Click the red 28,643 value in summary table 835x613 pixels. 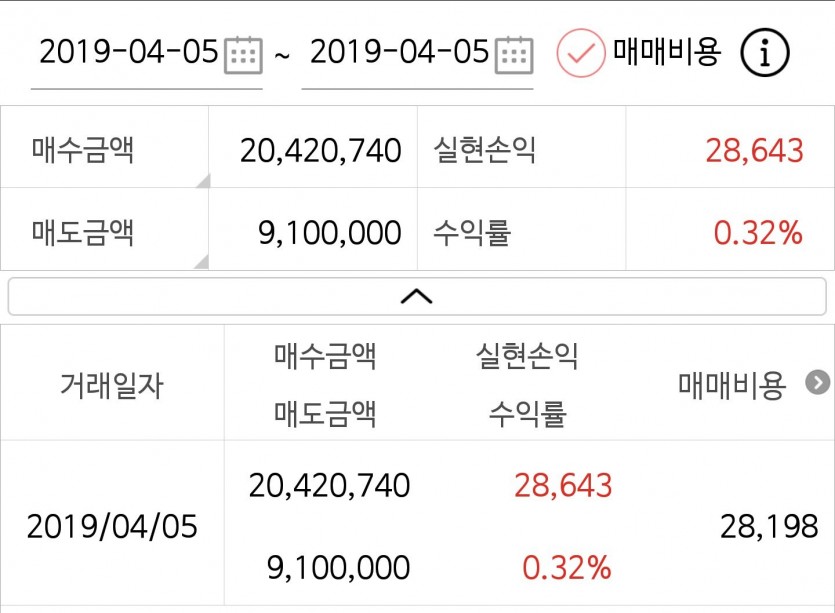pyautogui.click(x=754, y=151)
